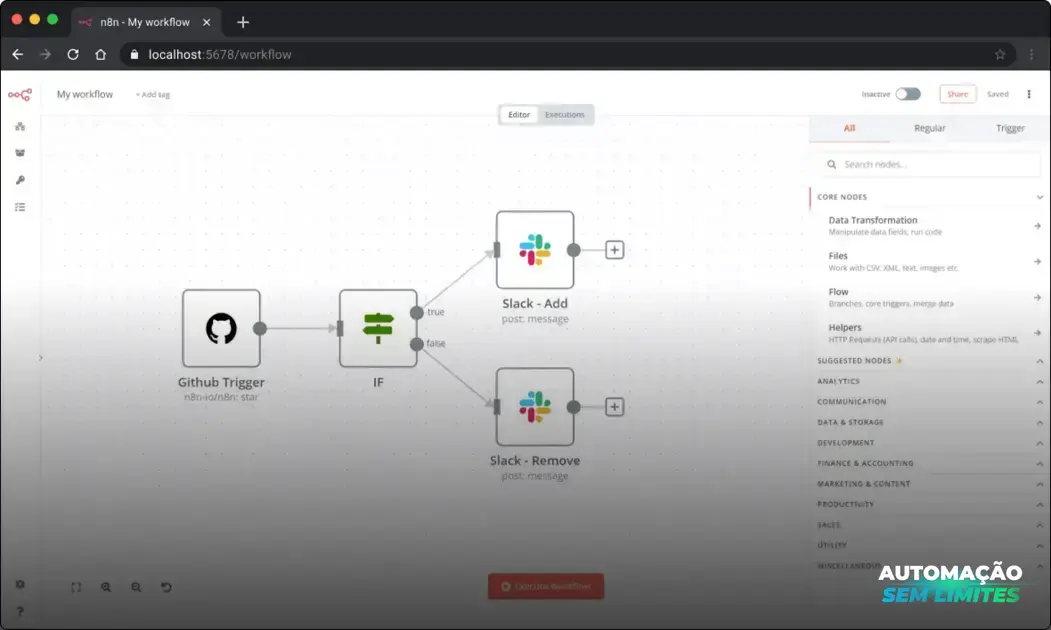Click the Execute Workflow button
Image resolution: width=1051 pixels, height=630 pixels.
click(x=546, y=586)
